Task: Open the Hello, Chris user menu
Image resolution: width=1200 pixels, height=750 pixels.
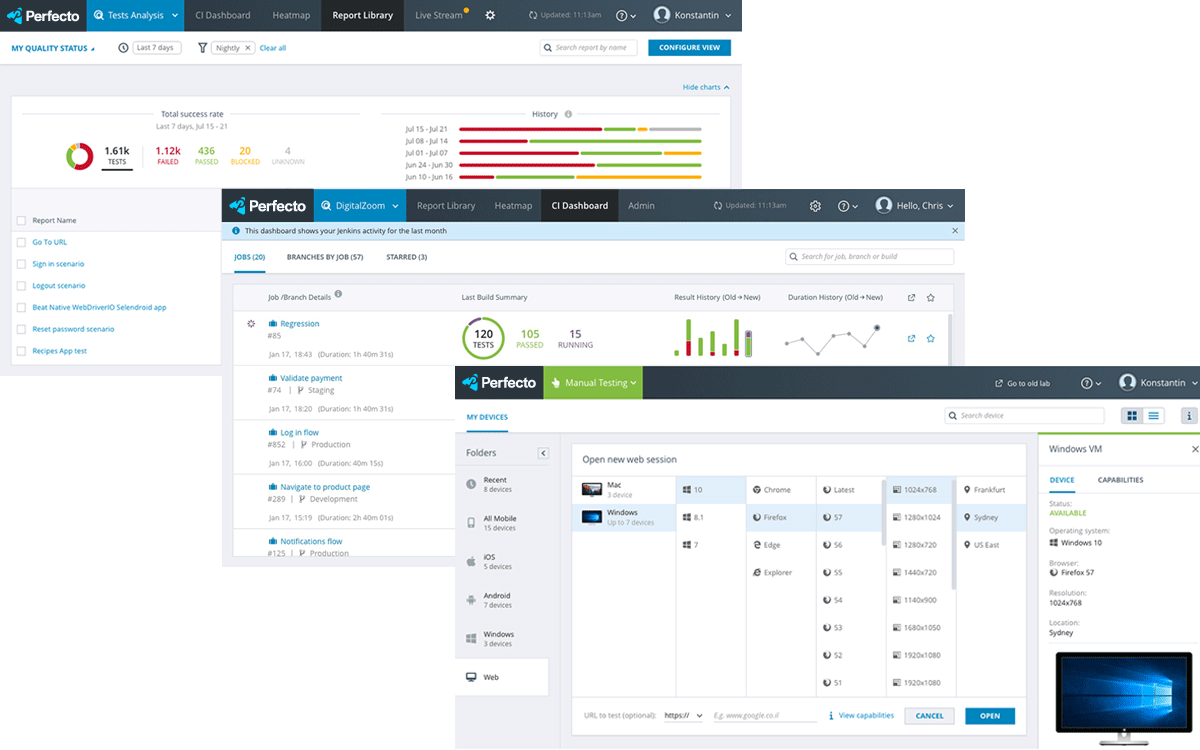Action: [914, 206]
